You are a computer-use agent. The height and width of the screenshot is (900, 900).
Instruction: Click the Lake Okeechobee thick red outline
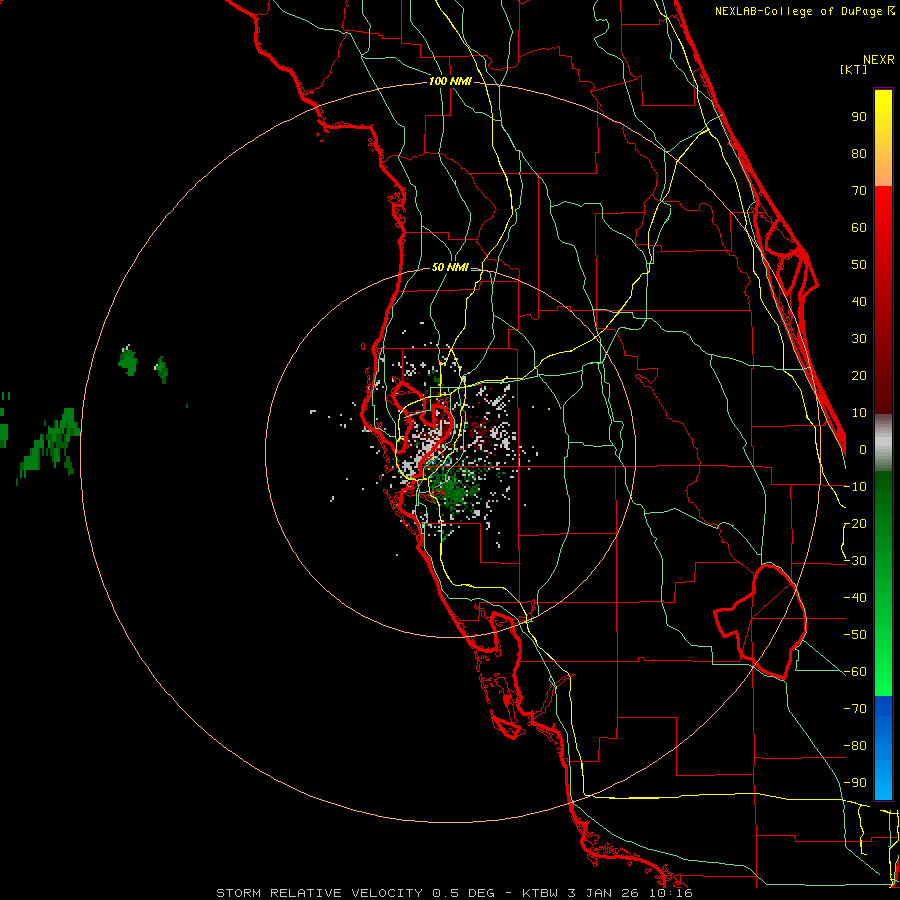[761, 622]
